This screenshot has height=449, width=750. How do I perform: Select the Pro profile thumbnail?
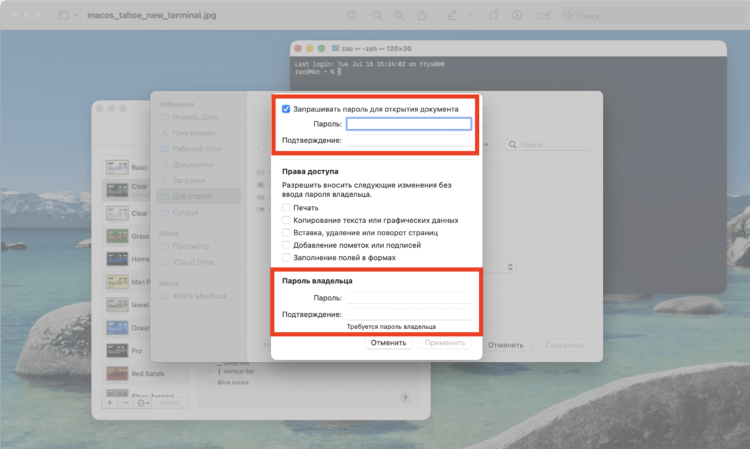(117, 350)
